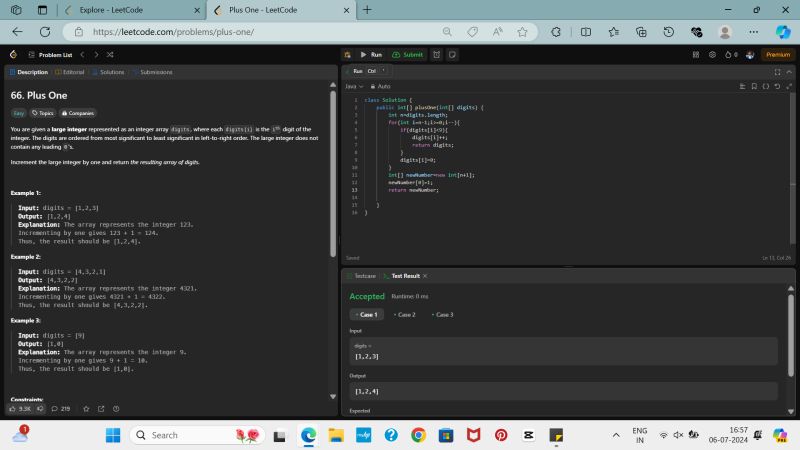
Task: Close the Test Result tab
Action: 425,276
